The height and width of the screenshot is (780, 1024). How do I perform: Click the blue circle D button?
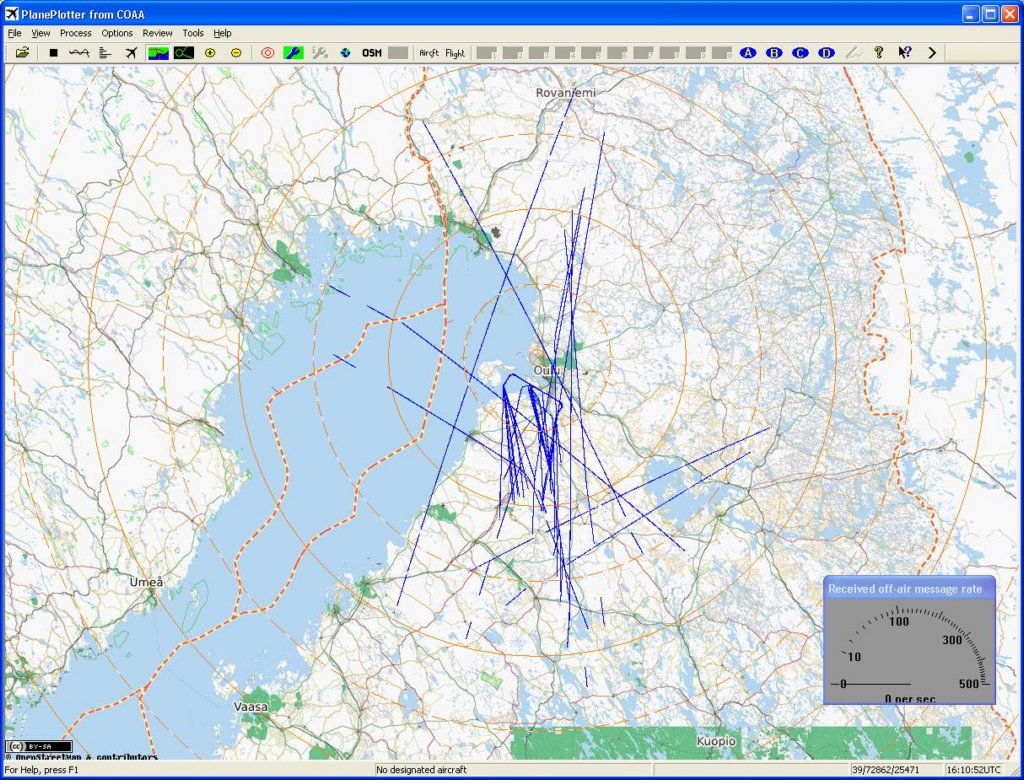826,53
